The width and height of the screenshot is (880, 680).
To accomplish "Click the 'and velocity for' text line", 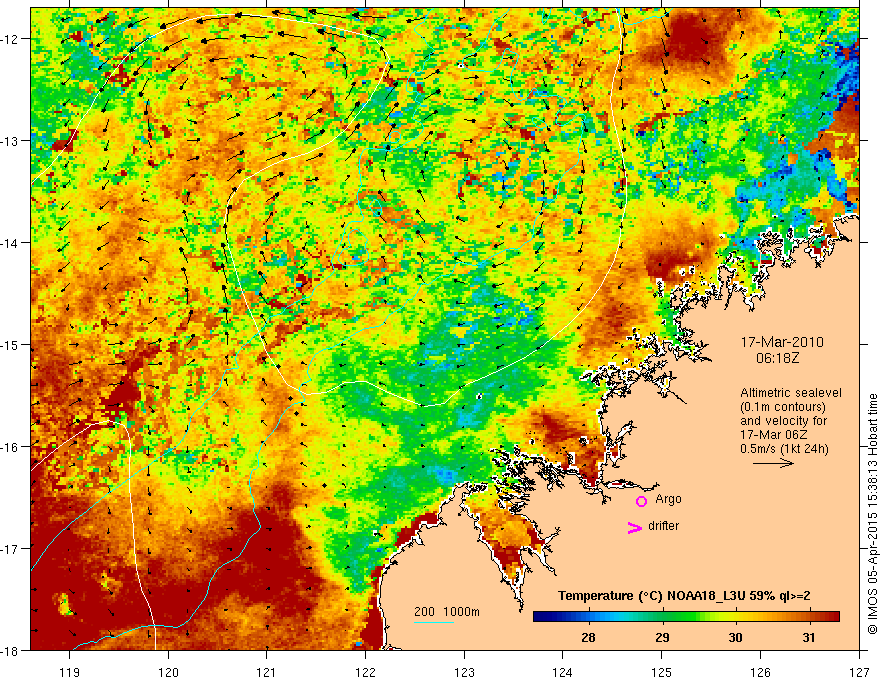I will click(x=783, y=421).
